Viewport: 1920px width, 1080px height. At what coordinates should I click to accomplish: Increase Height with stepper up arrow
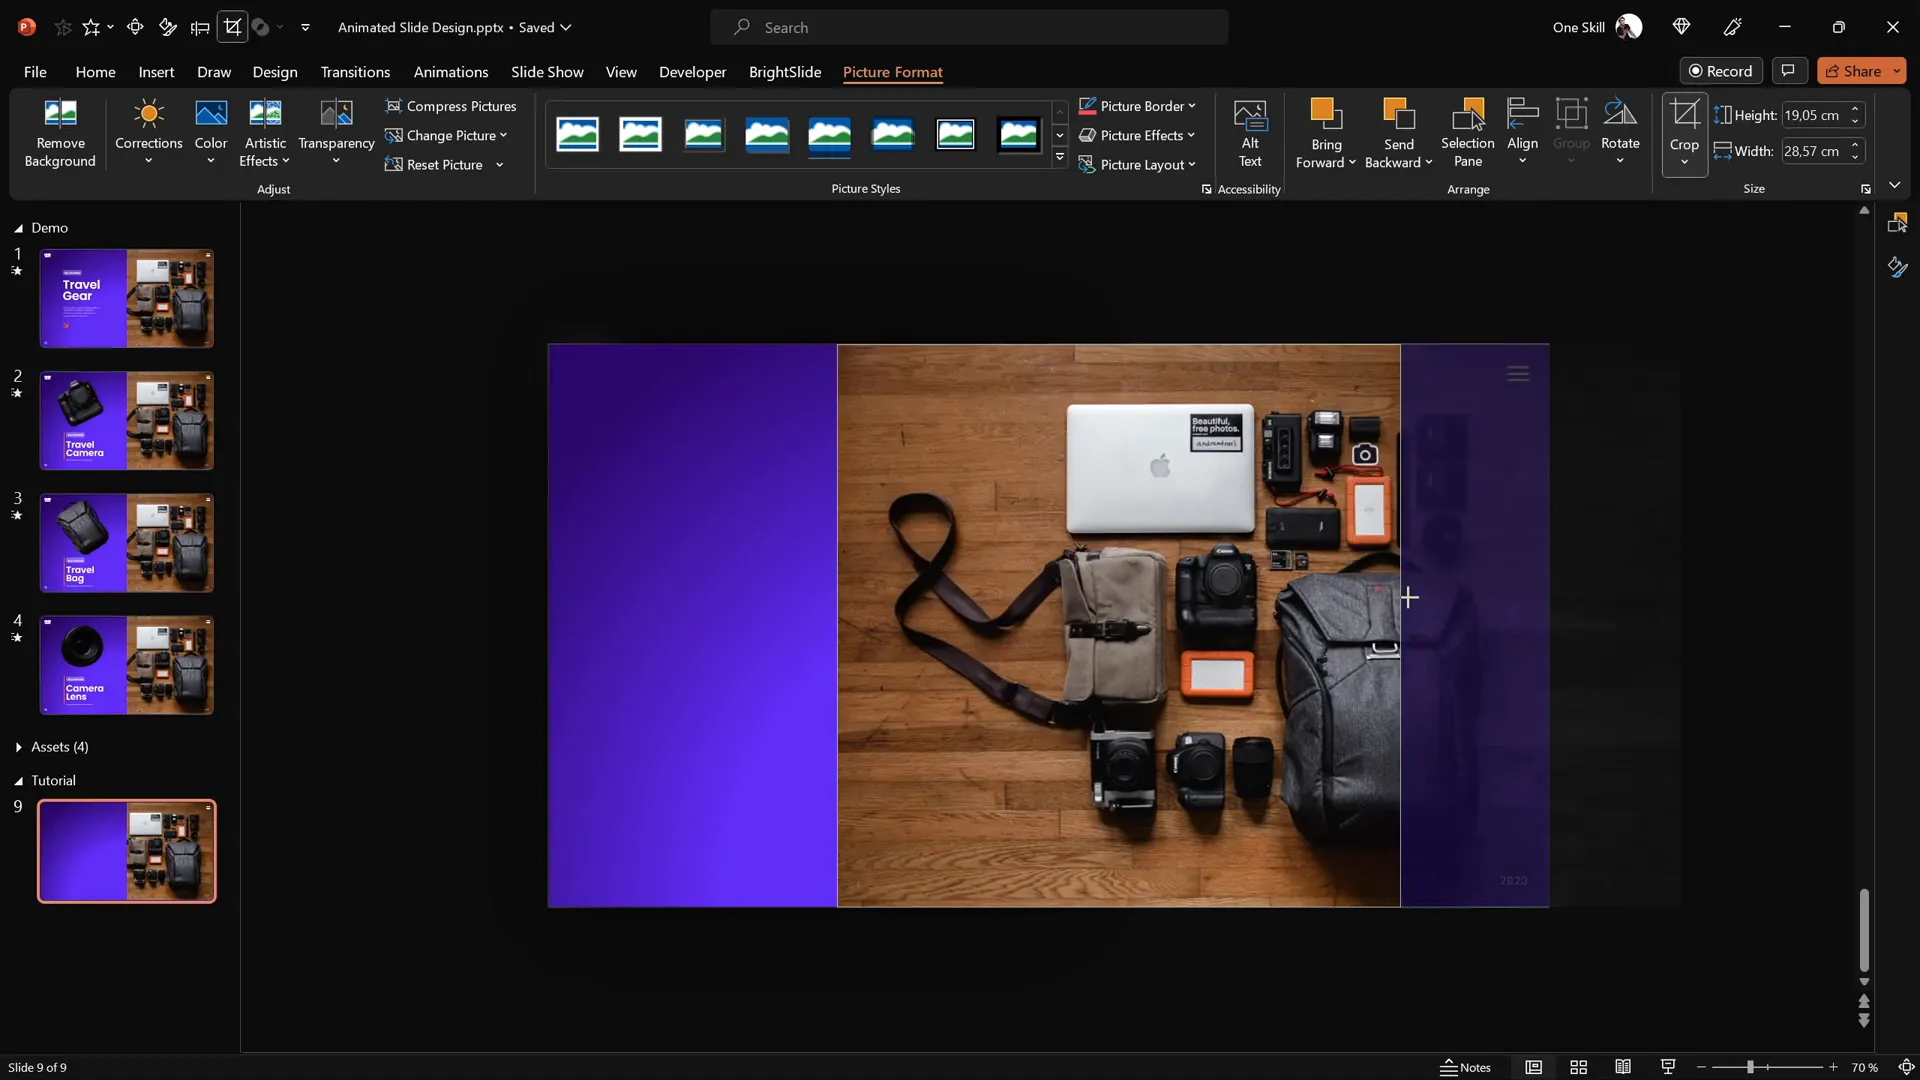[1855, 109]
